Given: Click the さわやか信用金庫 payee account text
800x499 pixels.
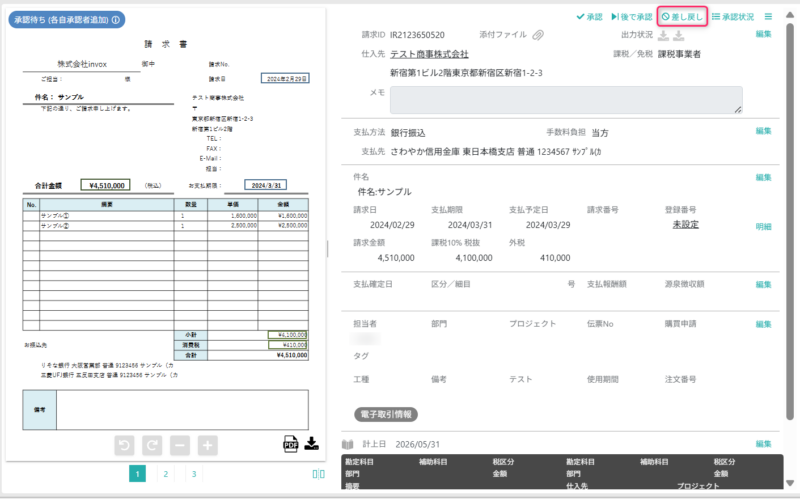Looking at the screenshot, I should coord(496,152).
